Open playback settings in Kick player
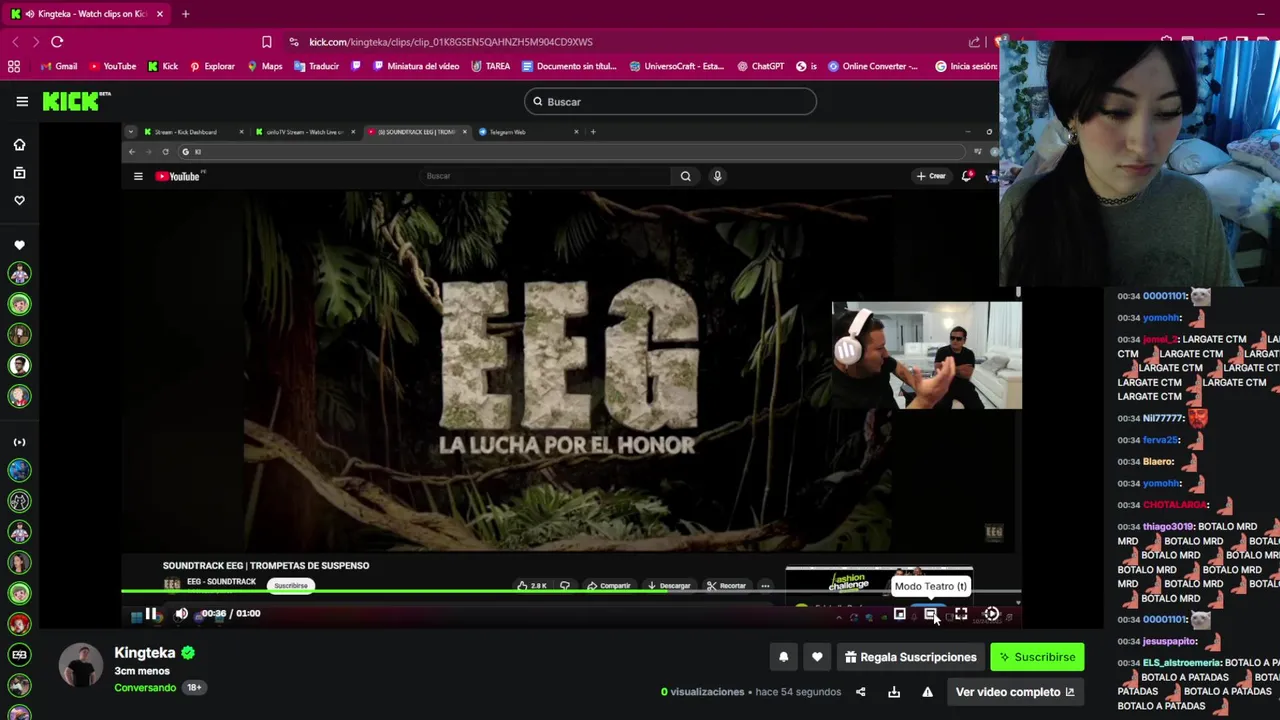1280x720 pixels. click(x=991, y=614)
